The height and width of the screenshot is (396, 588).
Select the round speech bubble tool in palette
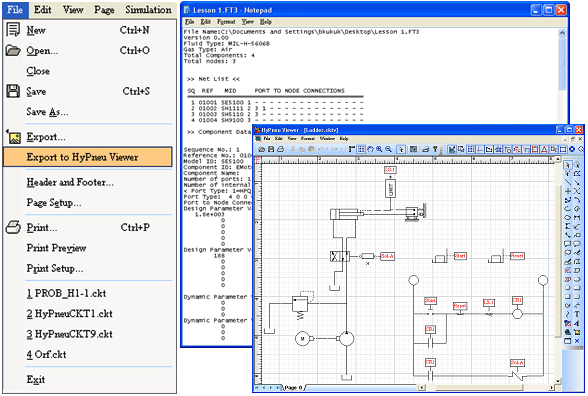(577, 243)
